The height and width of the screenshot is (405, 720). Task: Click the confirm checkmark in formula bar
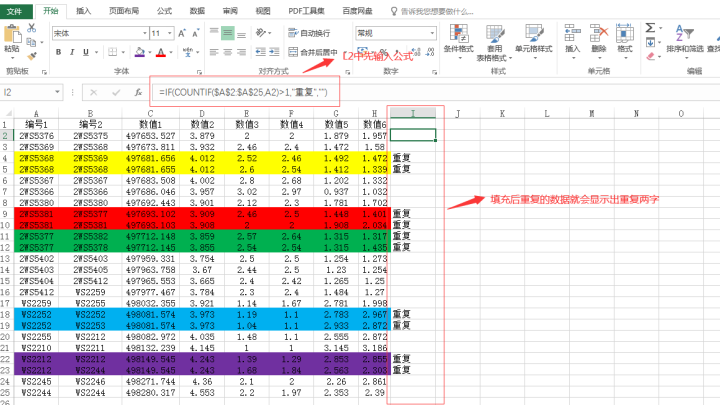click(x=116, y=92)
